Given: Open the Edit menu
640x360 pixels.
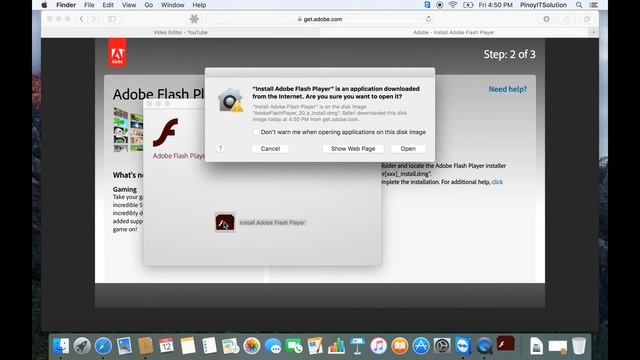Looking at the screenshot, I should [108, 5].
